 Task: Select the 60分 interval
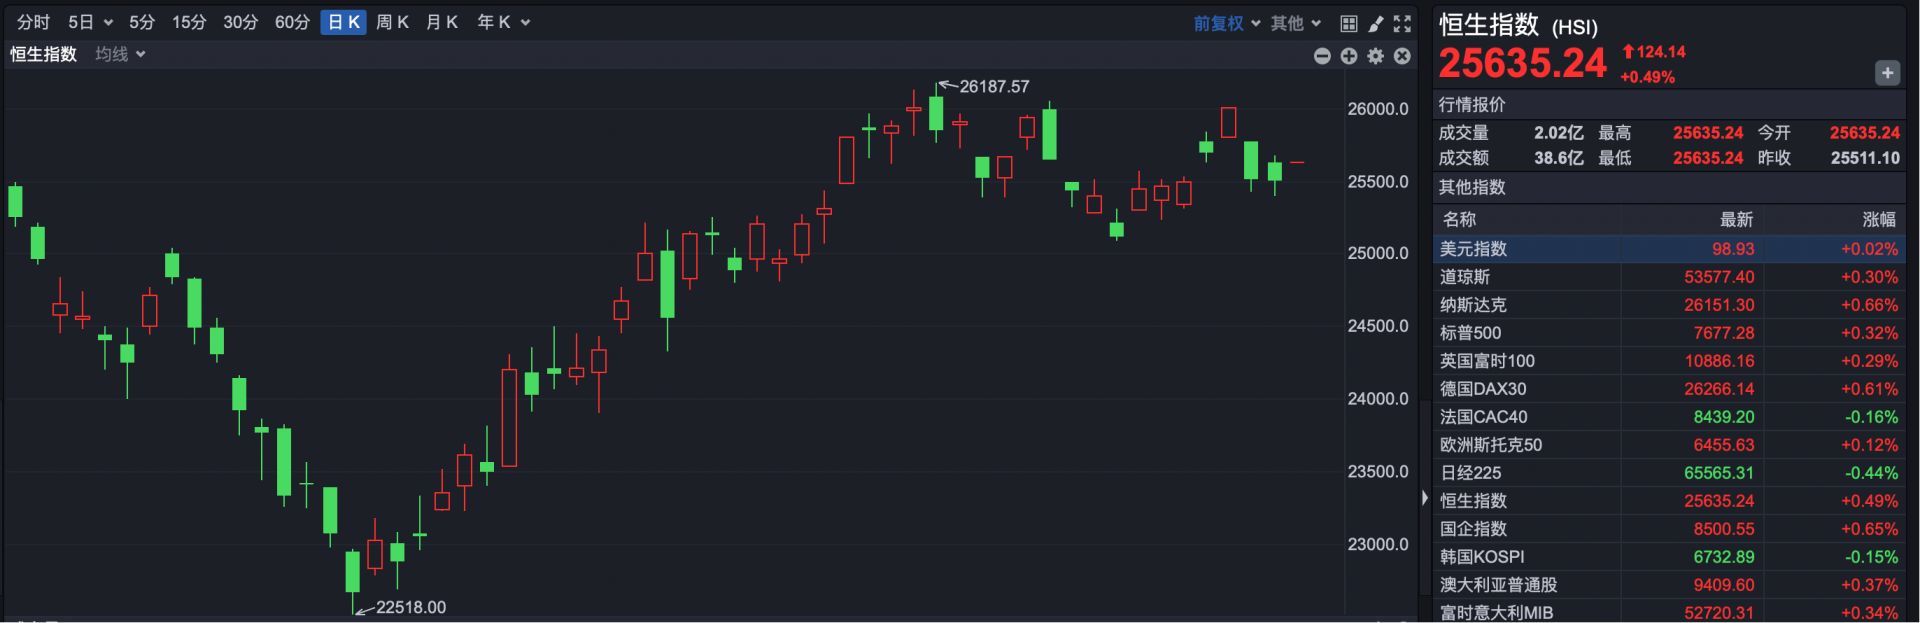[x=292, y=22]
